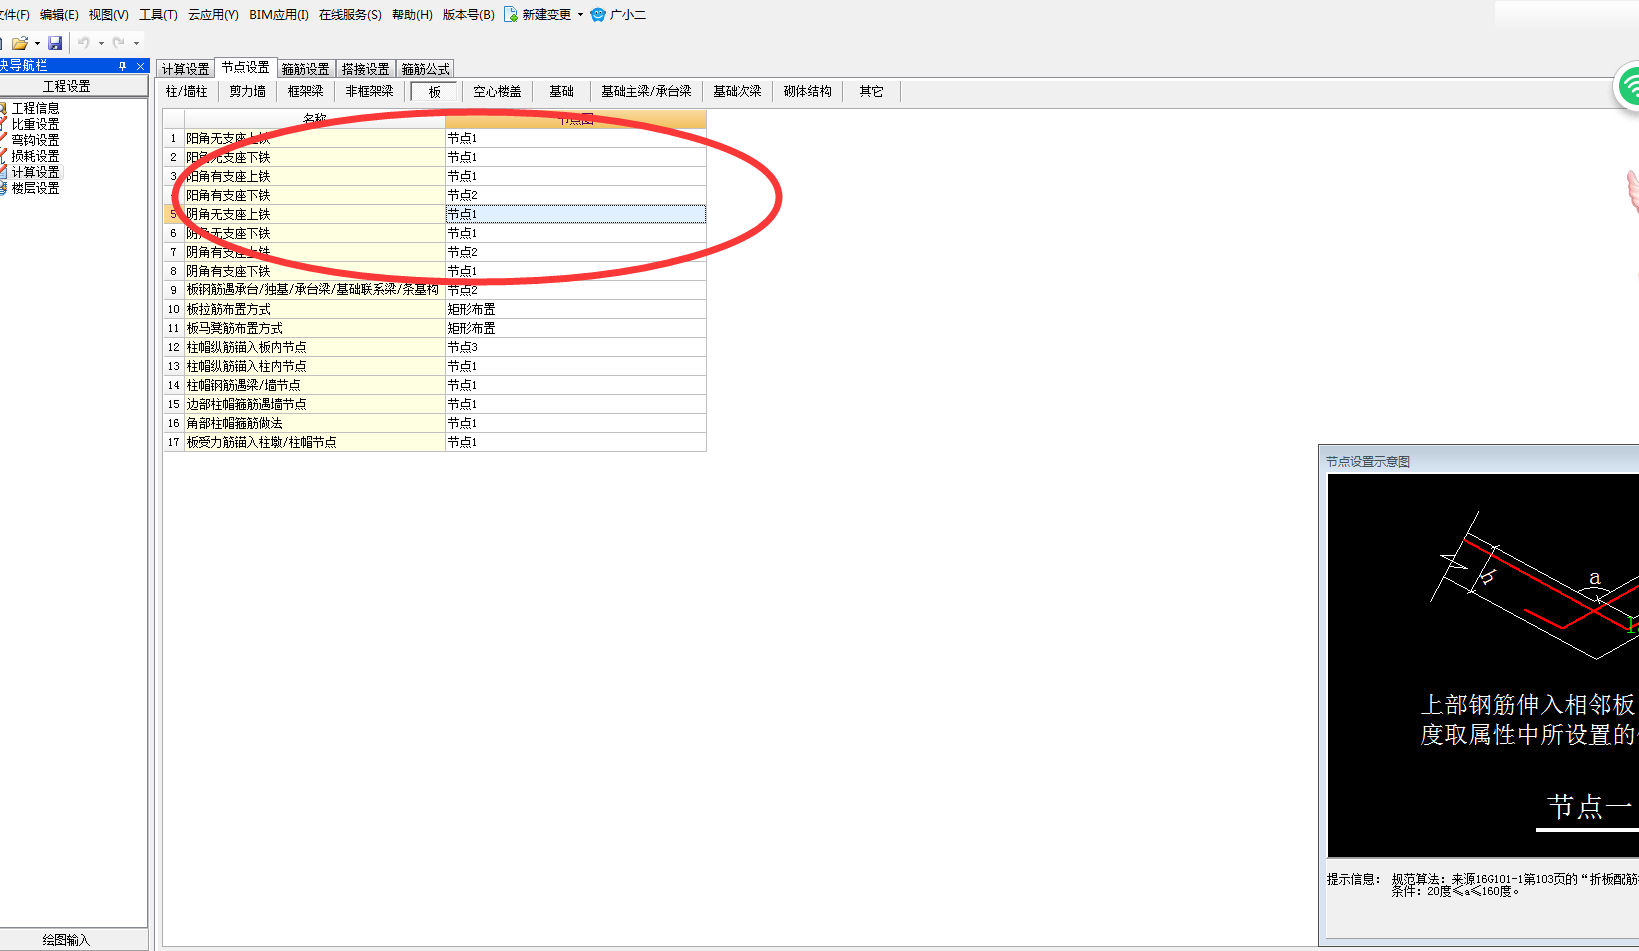Open the 新建变更 dropdown arrow
The image size is (1639, 951).
click(580, 15)
